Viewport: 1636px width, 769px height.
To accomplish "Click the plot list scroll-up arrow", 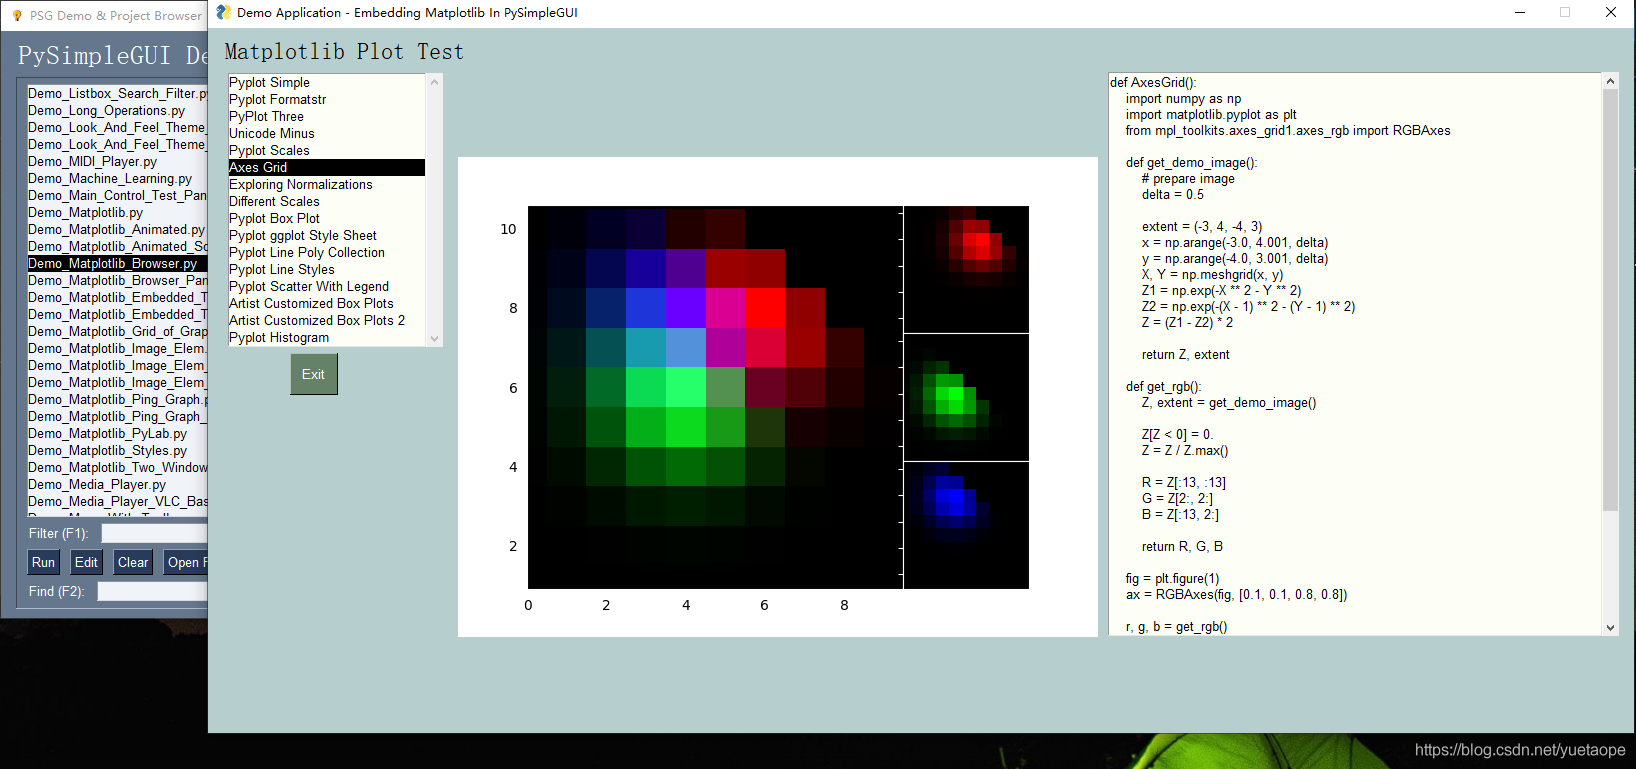I will [x=434, y=82].
